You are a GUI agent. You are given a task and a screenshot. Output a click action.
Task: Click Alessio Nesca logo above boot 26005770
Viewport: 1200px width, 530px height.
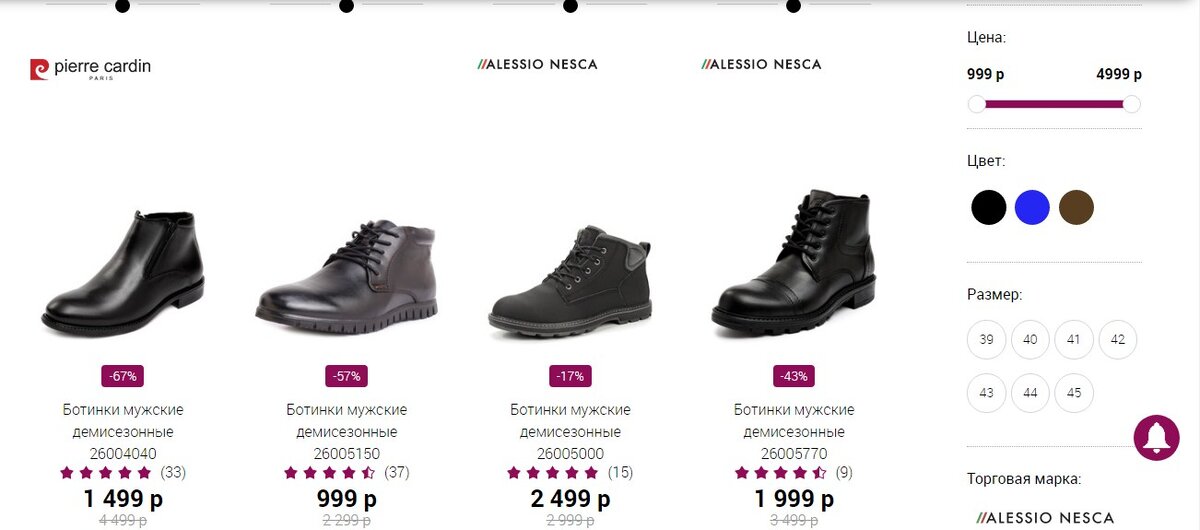(762, 64)
